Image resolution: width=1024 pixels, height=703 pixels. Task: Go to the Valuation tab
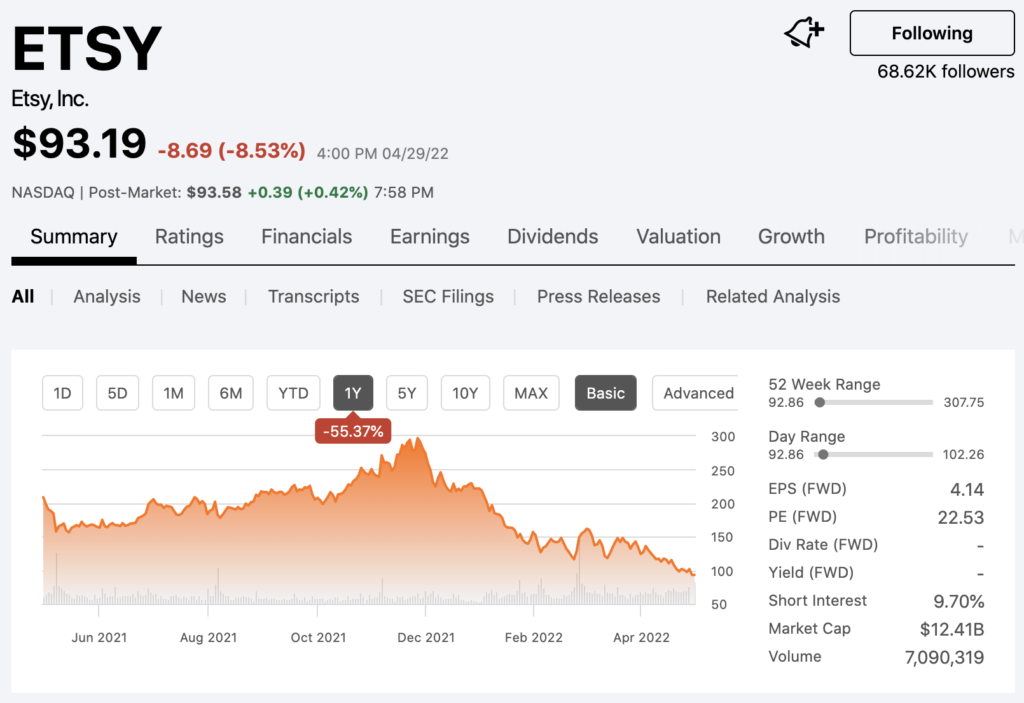(679, 237)
